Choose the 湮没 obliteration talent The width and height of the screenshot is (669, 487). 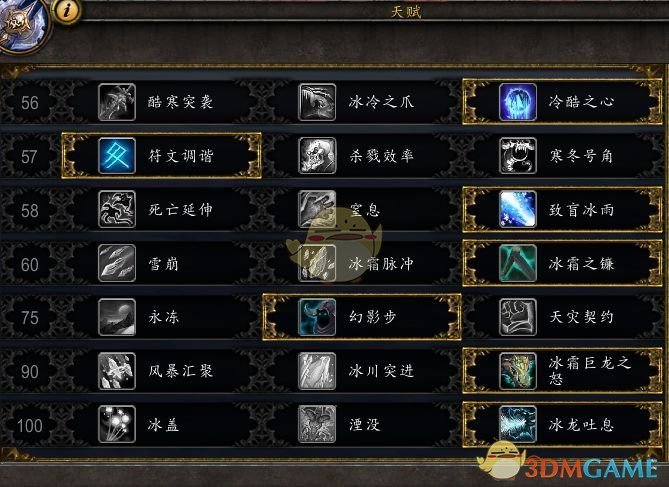(362, 425)
